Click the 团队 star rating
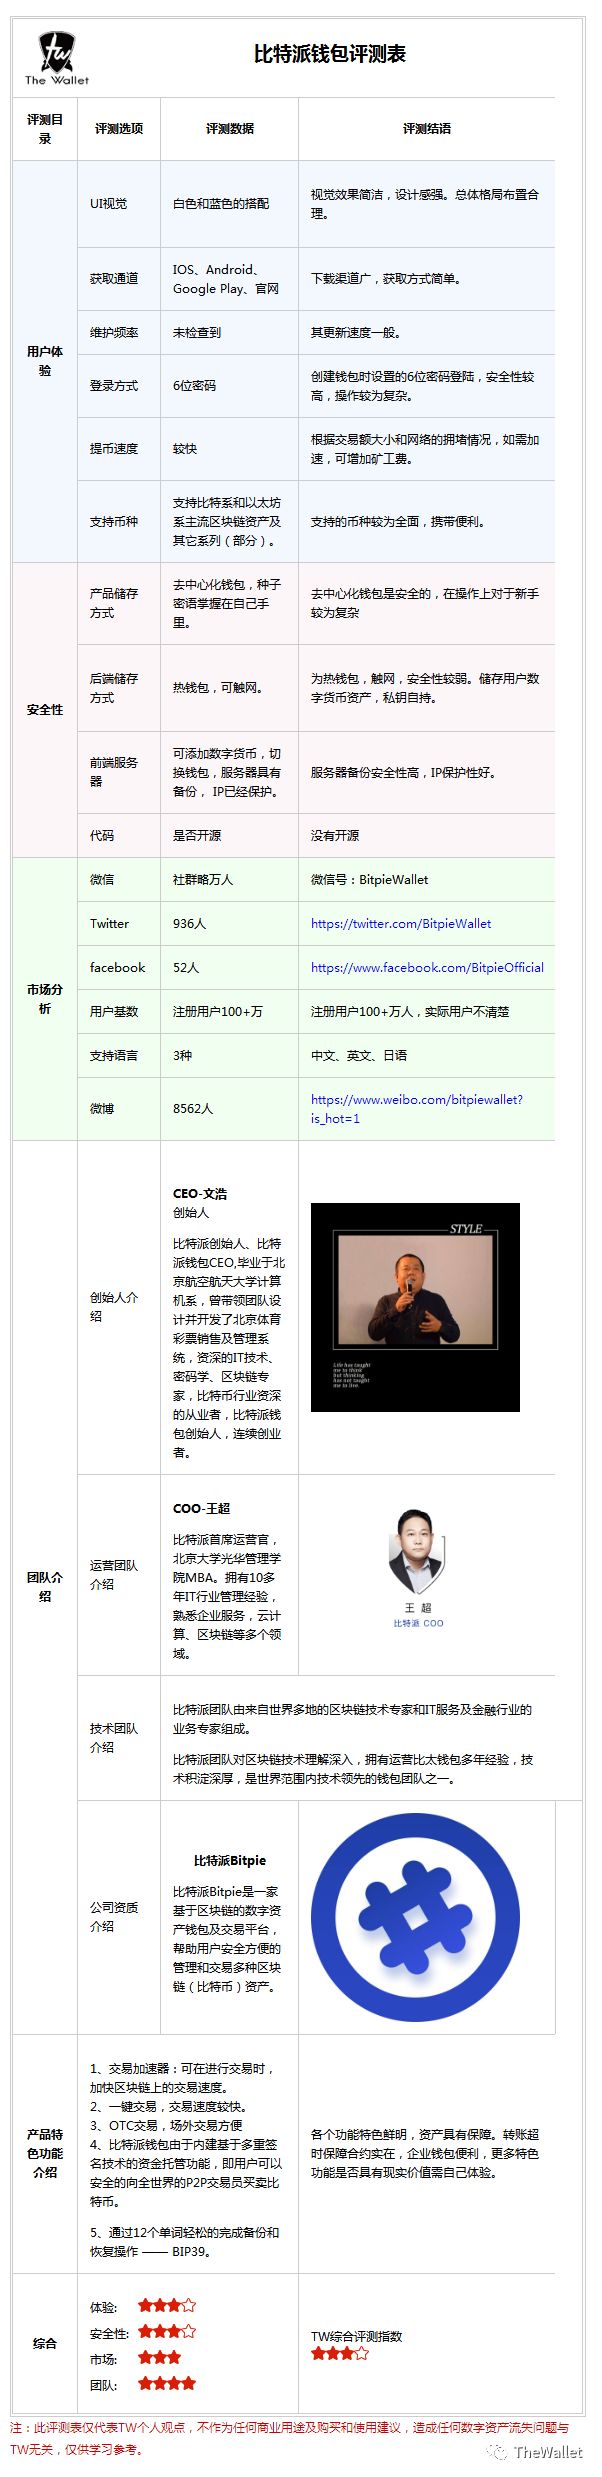The image size is (602, 2477). point(167,2383)
